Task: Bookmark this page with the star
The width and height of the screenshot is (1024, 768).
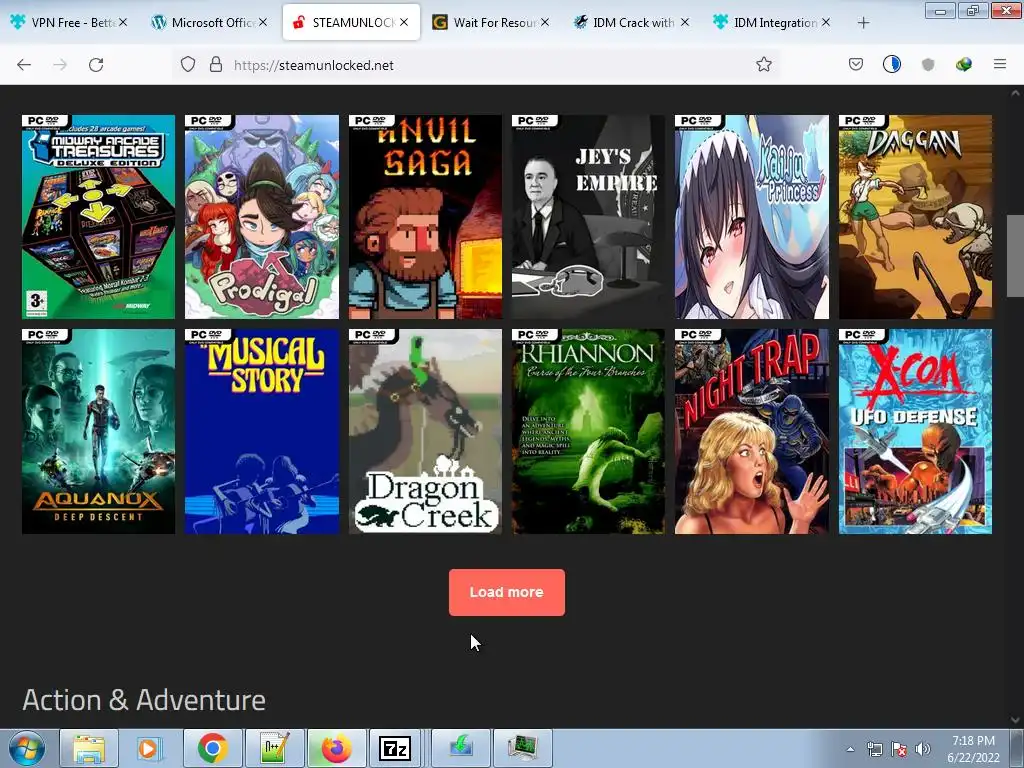Action: coord(763,65)
